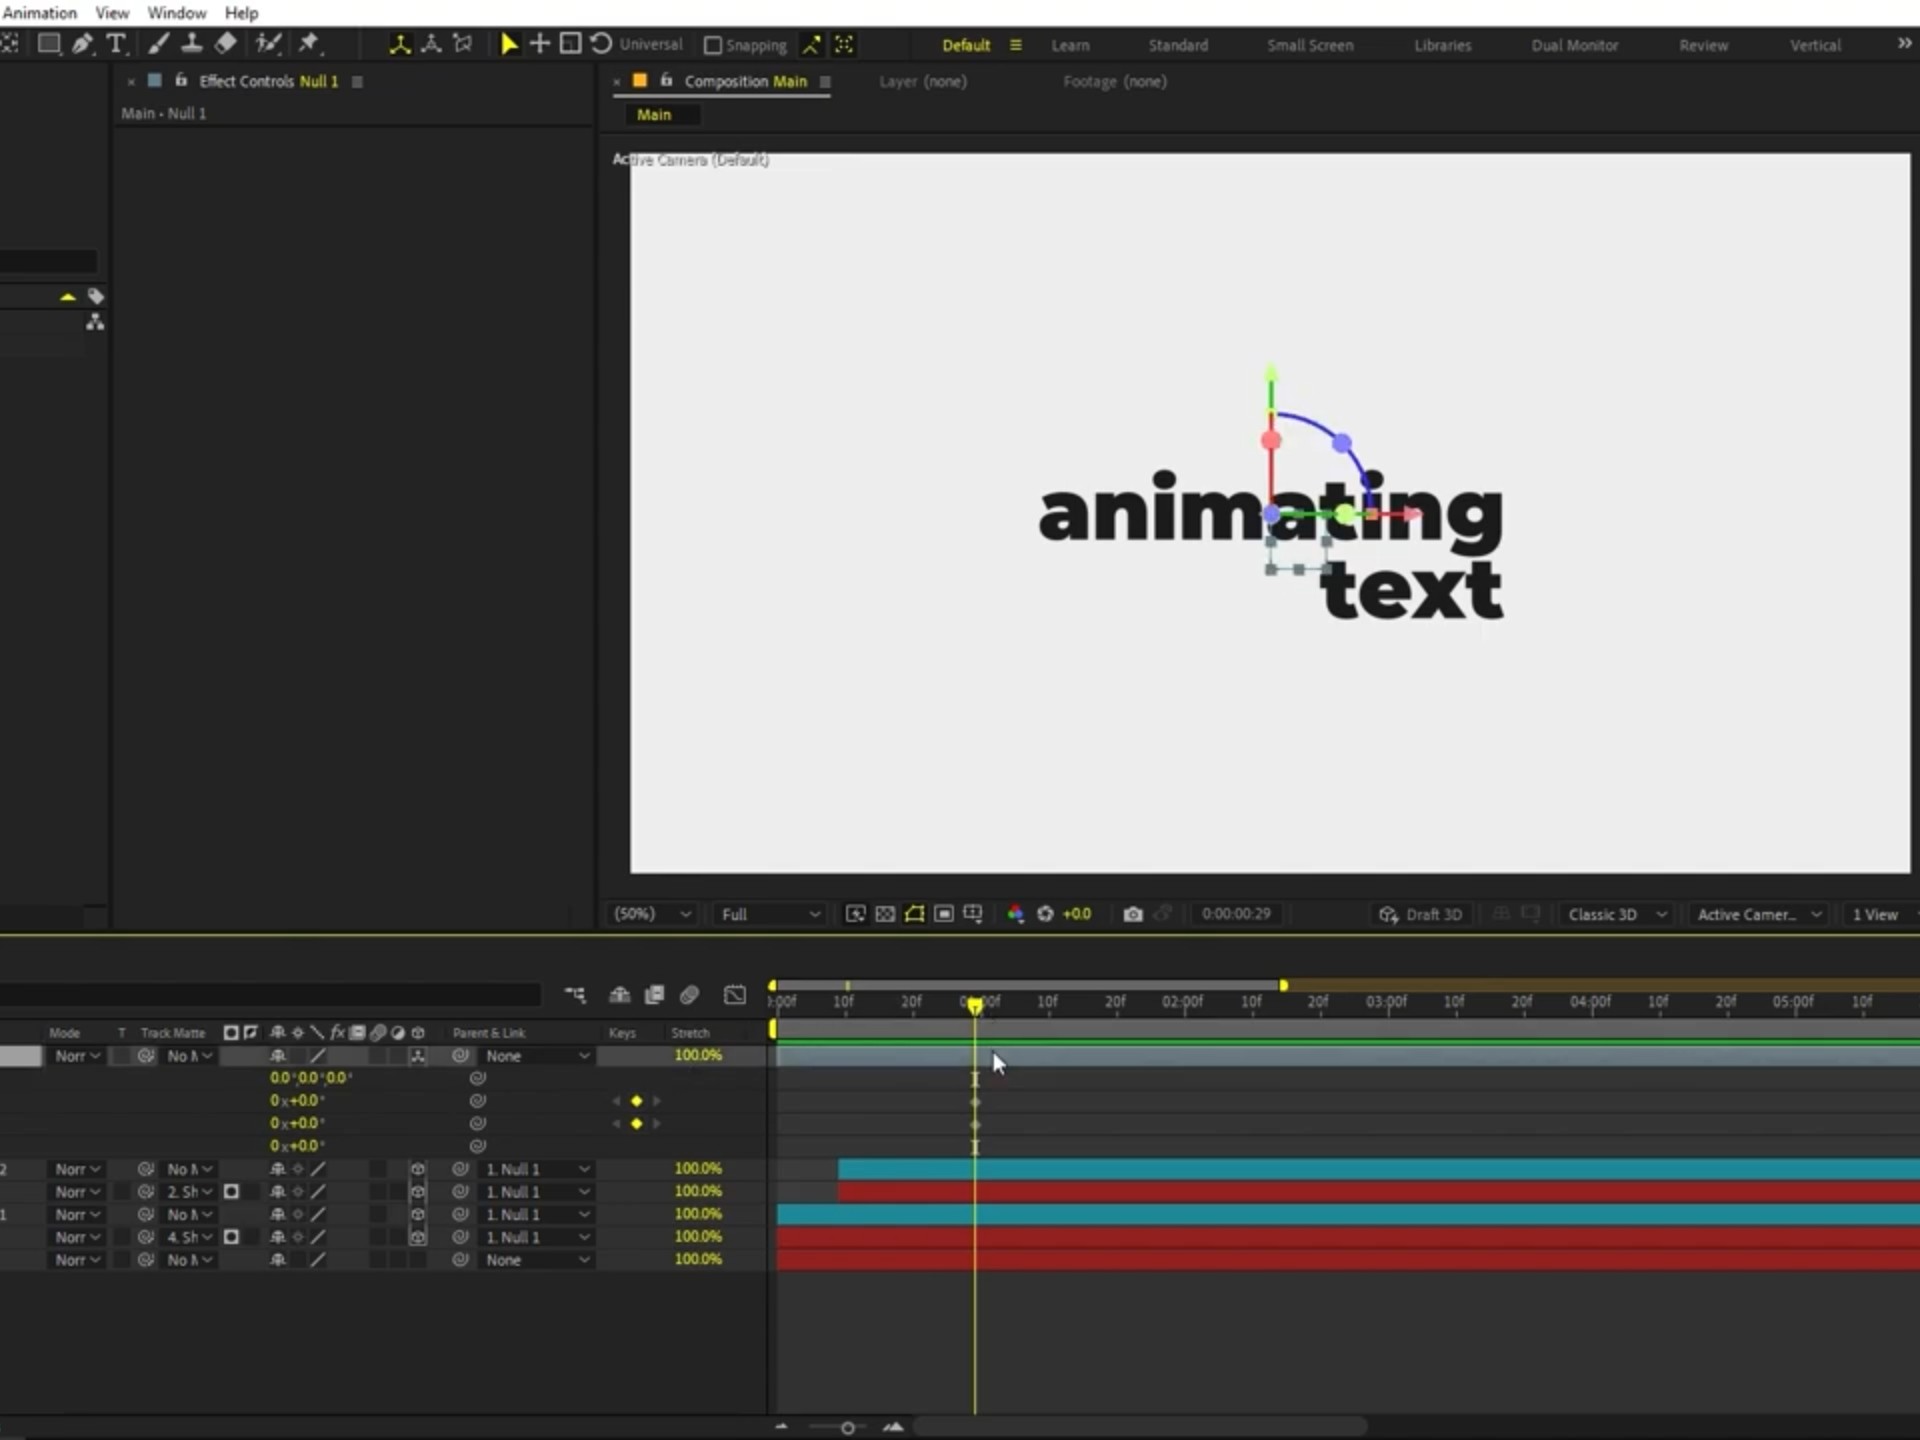Viewport: 1920px width, 1440px height.
Task: Click the current time indicator on ruler
Action: point(975,1005)
